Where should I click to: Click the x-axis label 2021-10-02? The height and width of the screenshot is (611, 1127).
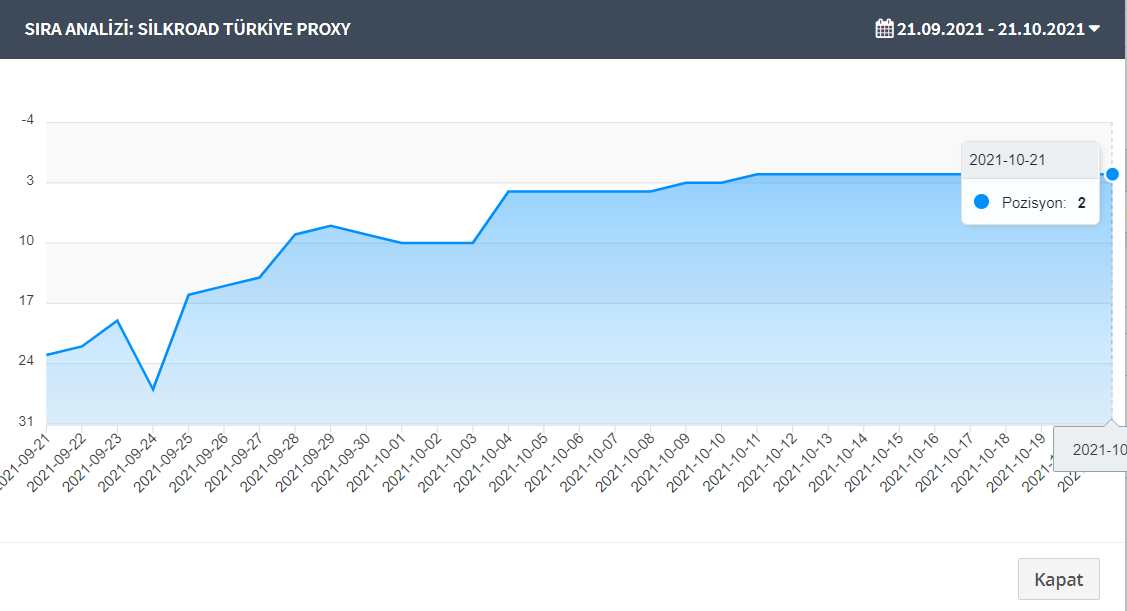tap(411, 461)
